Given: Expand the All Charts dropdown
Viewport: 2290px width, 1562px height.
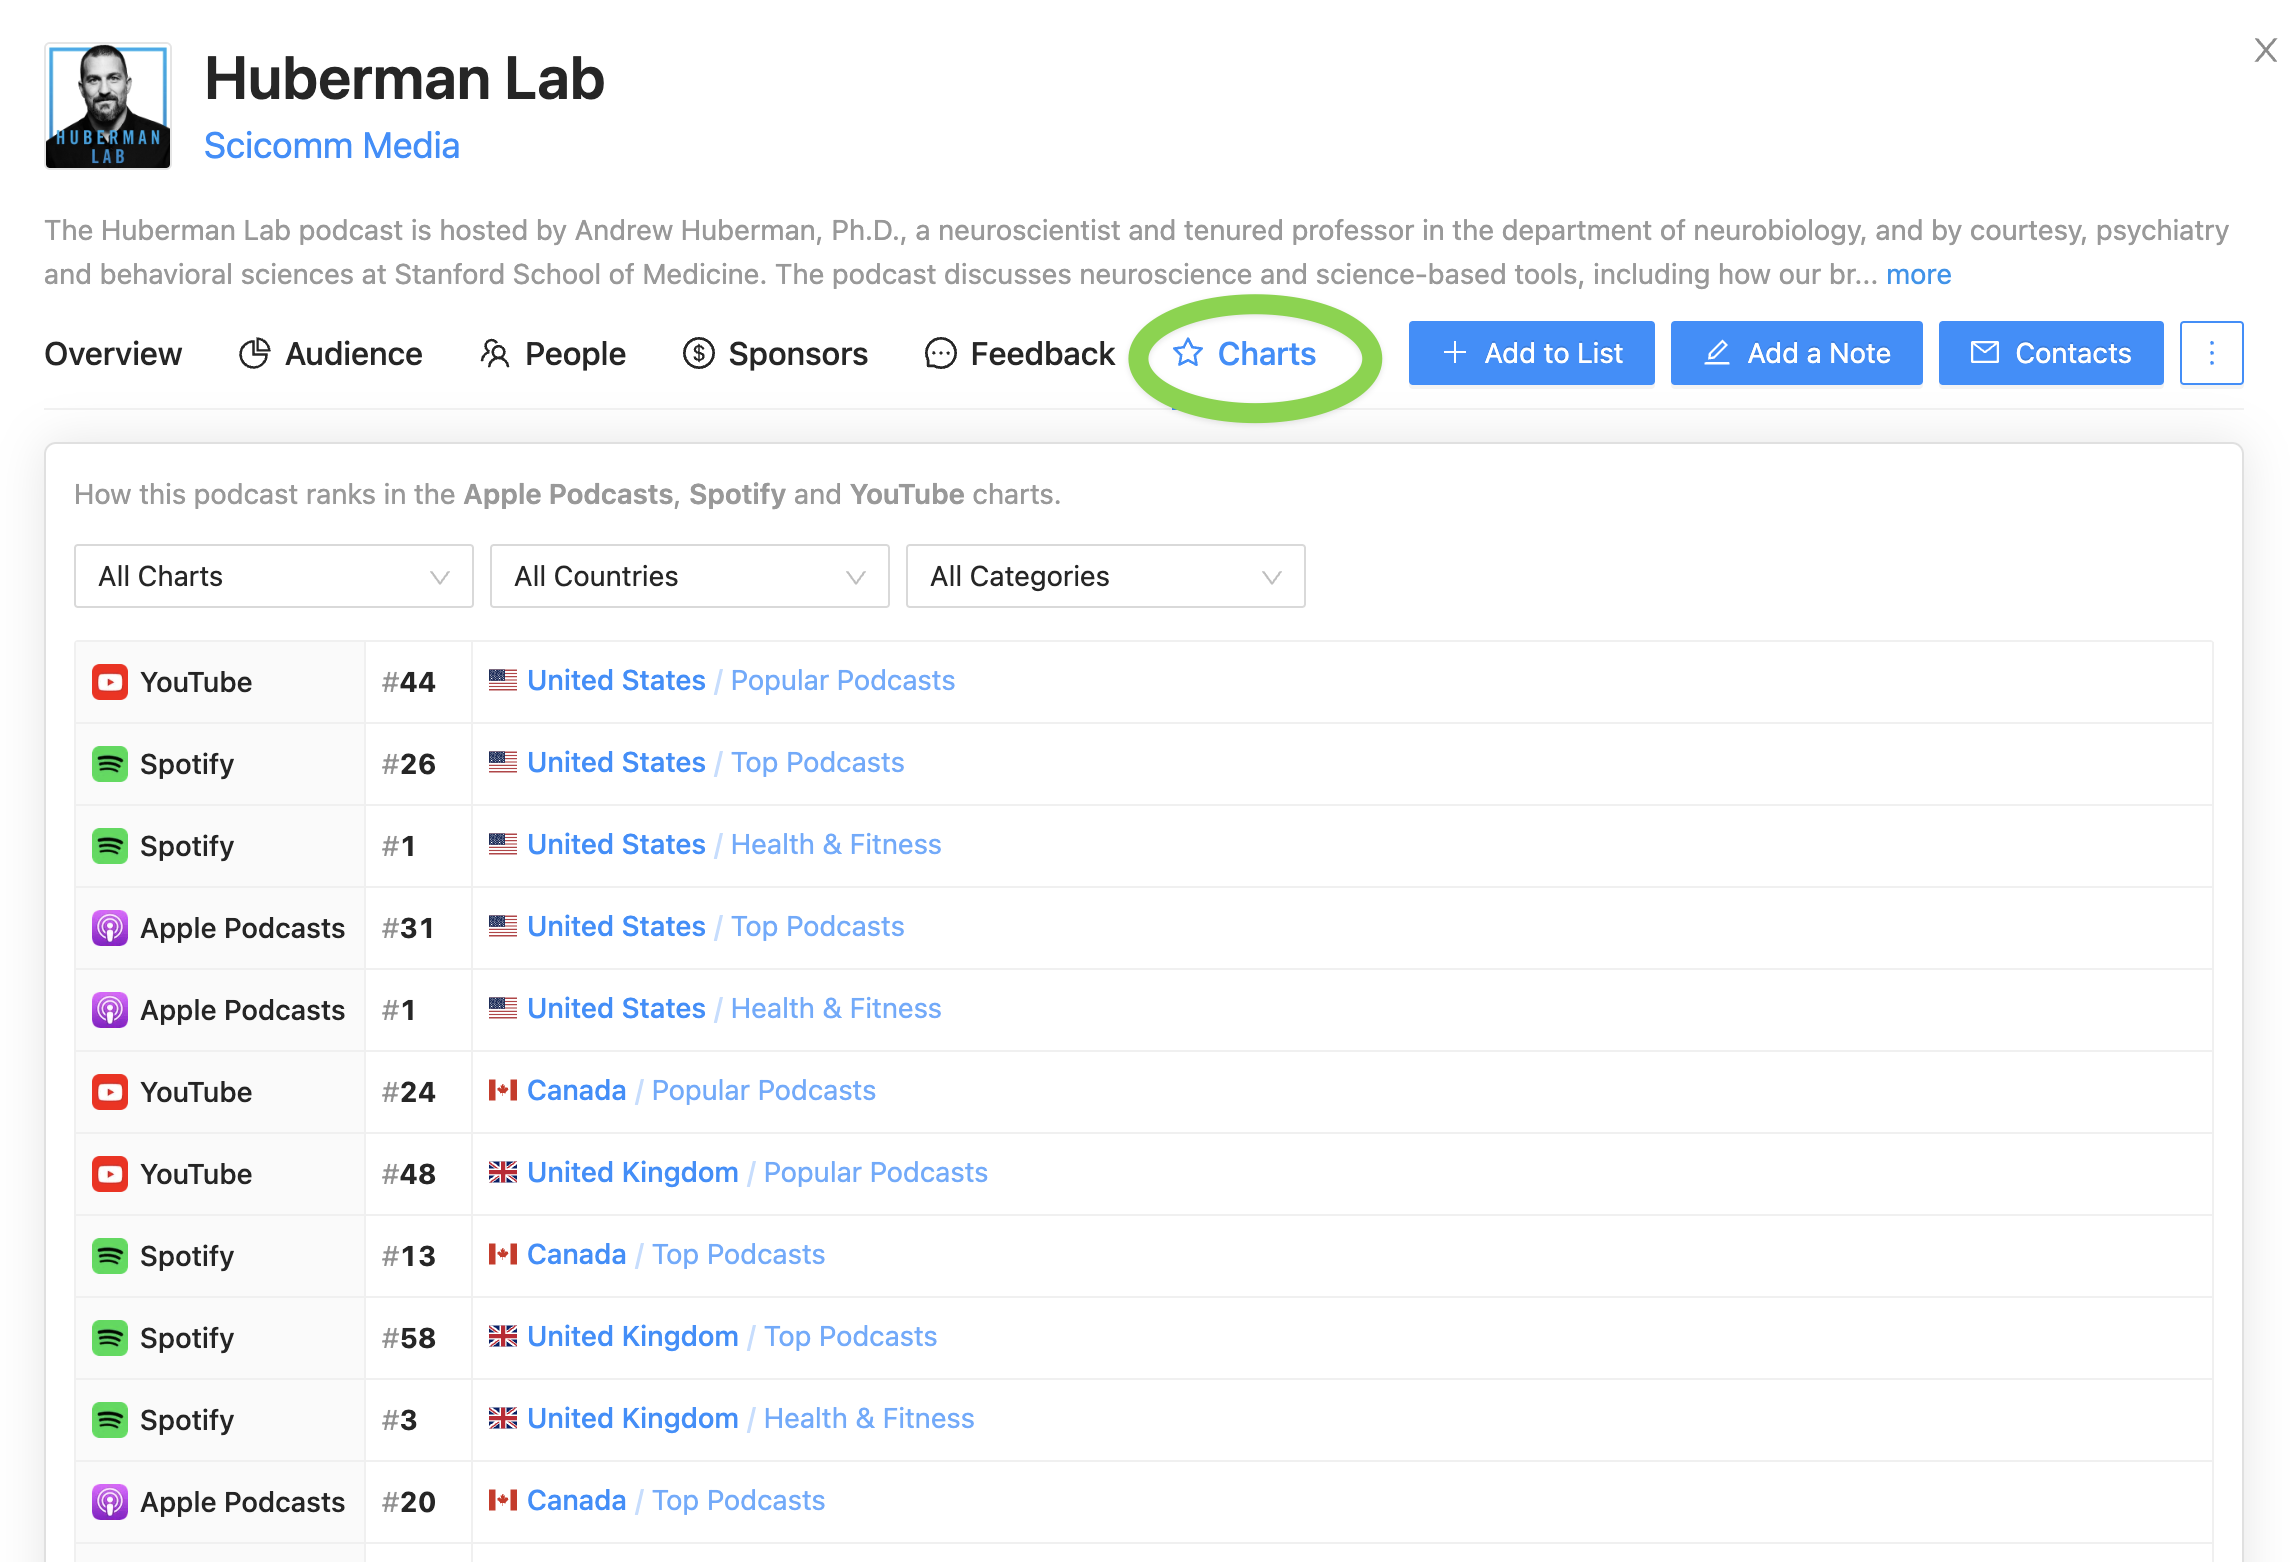Looking at the screenshot, I should tap(273, 576).
